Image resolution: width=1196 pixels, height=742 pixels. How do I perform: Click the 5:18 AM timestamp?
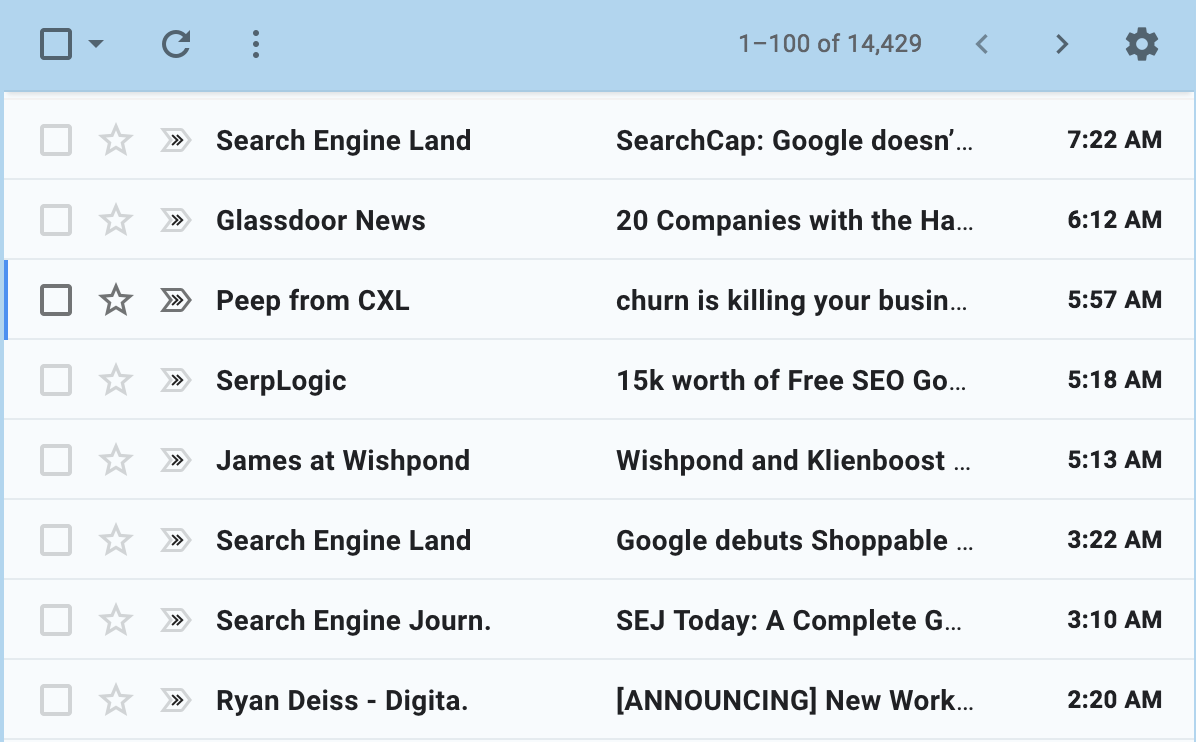(1114, 380)
